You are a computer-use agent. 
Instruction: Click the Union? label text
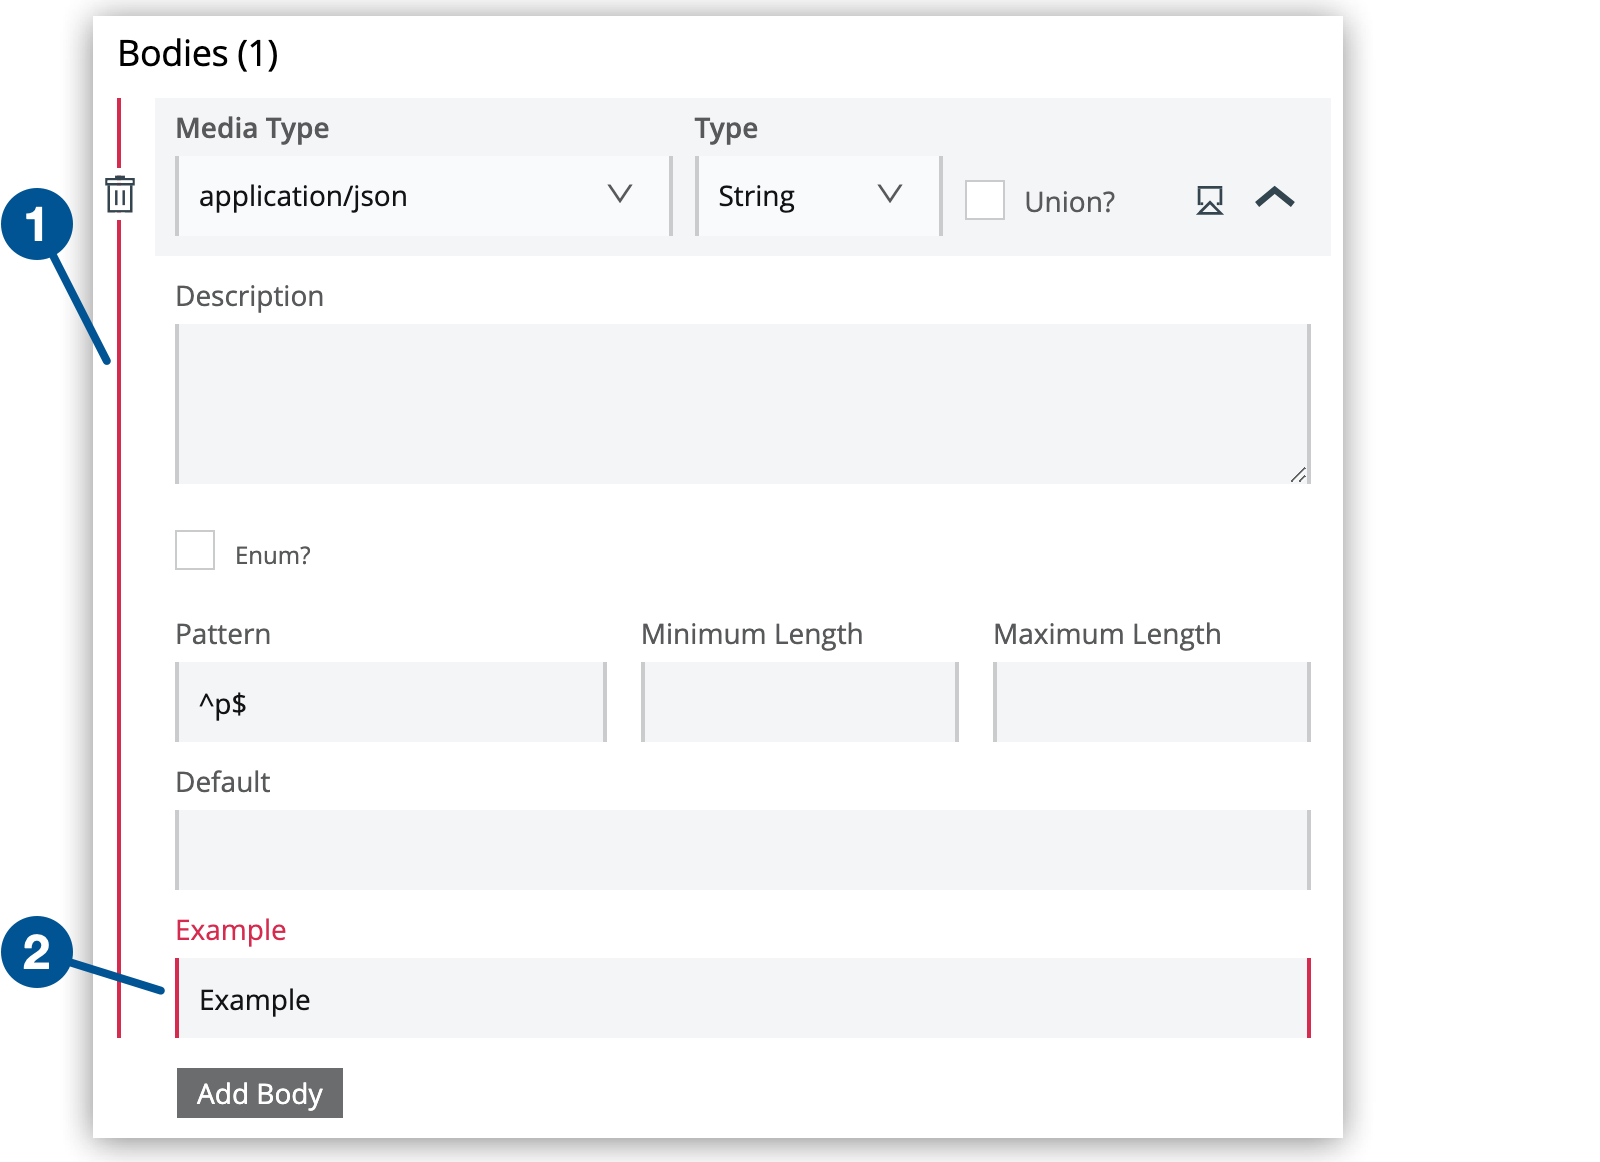pos(1069,202)
